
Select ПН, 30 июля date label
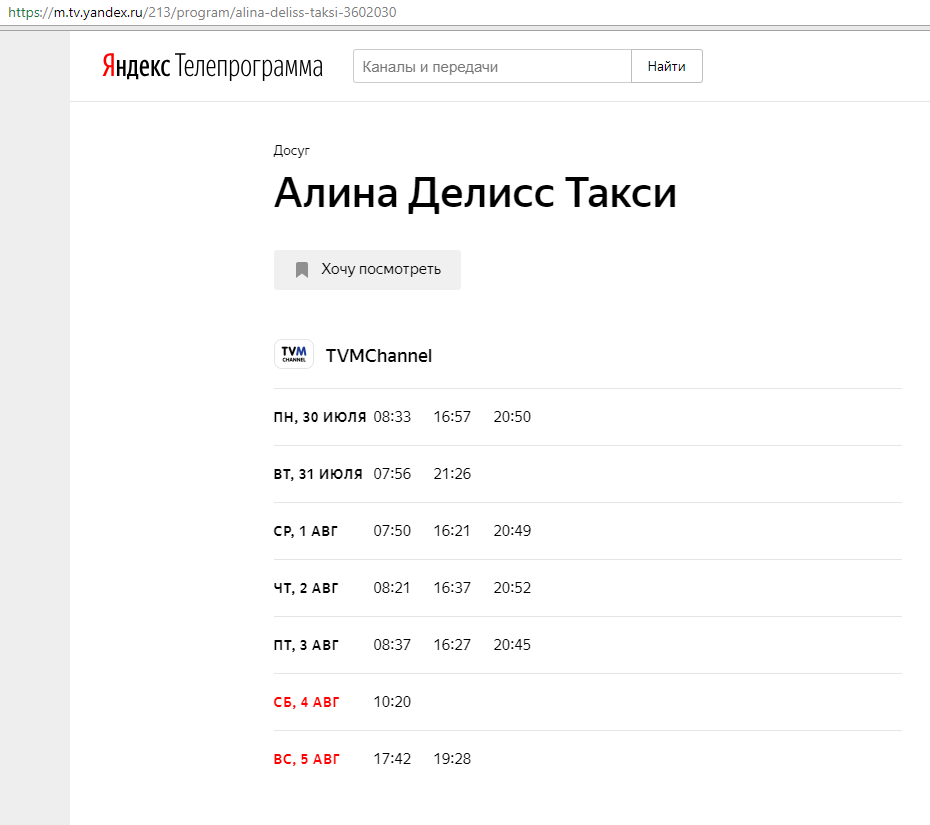(320, 417)
